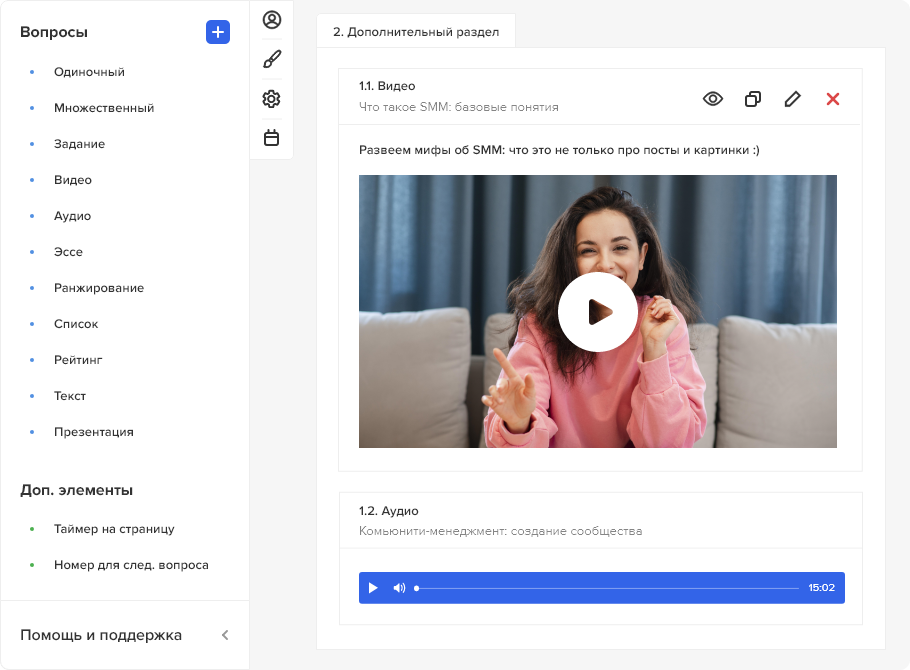
Task: Choose the Список question type
Action: pos(76,324)
